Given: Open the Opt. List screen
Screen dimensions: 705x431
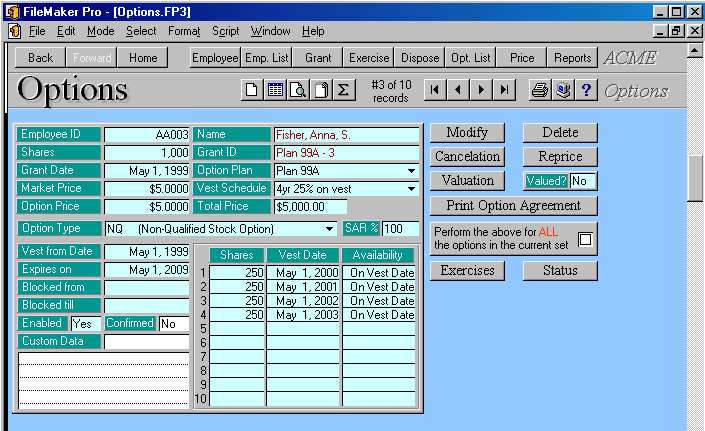Looking at the screenshot, I should click(x=471, y=58).
